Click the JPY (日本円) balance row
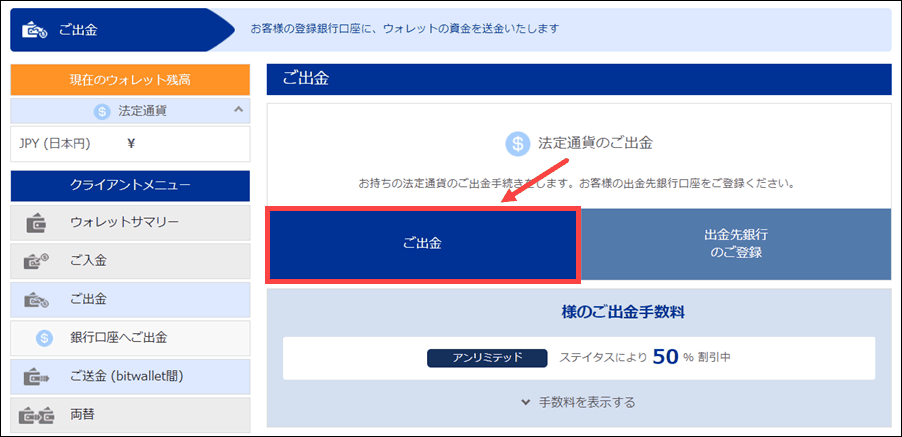The image size is (902, 437). tap(130, 143)
